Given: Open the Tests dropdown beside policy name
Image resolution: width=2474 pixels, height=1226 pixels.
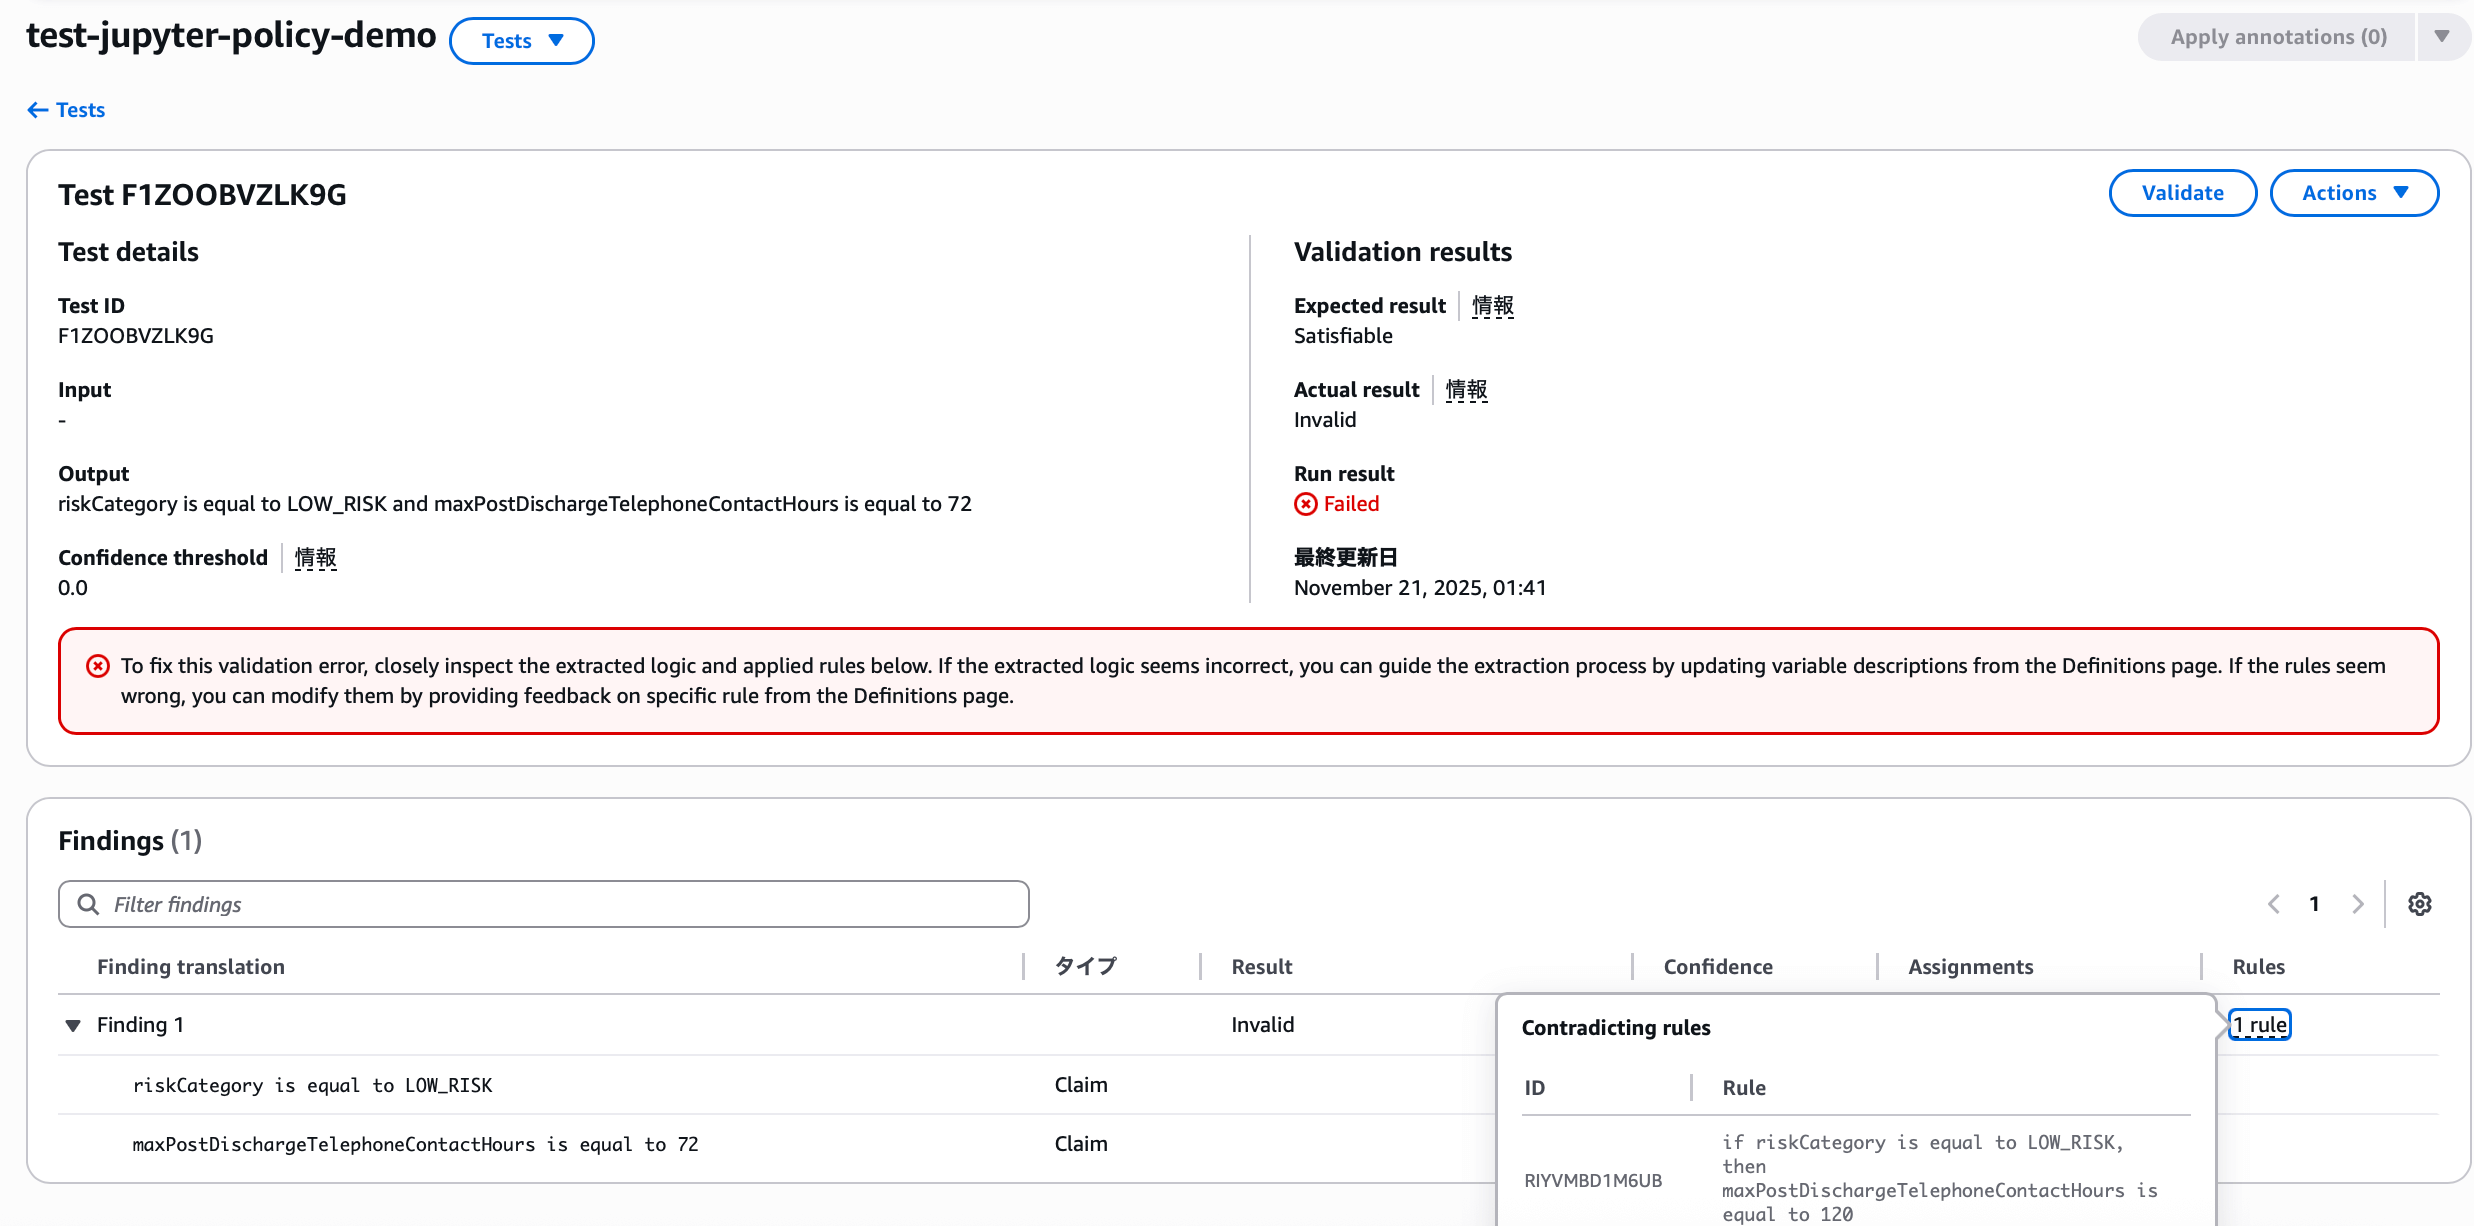Looking at the screenshot, I should point(521,41).
